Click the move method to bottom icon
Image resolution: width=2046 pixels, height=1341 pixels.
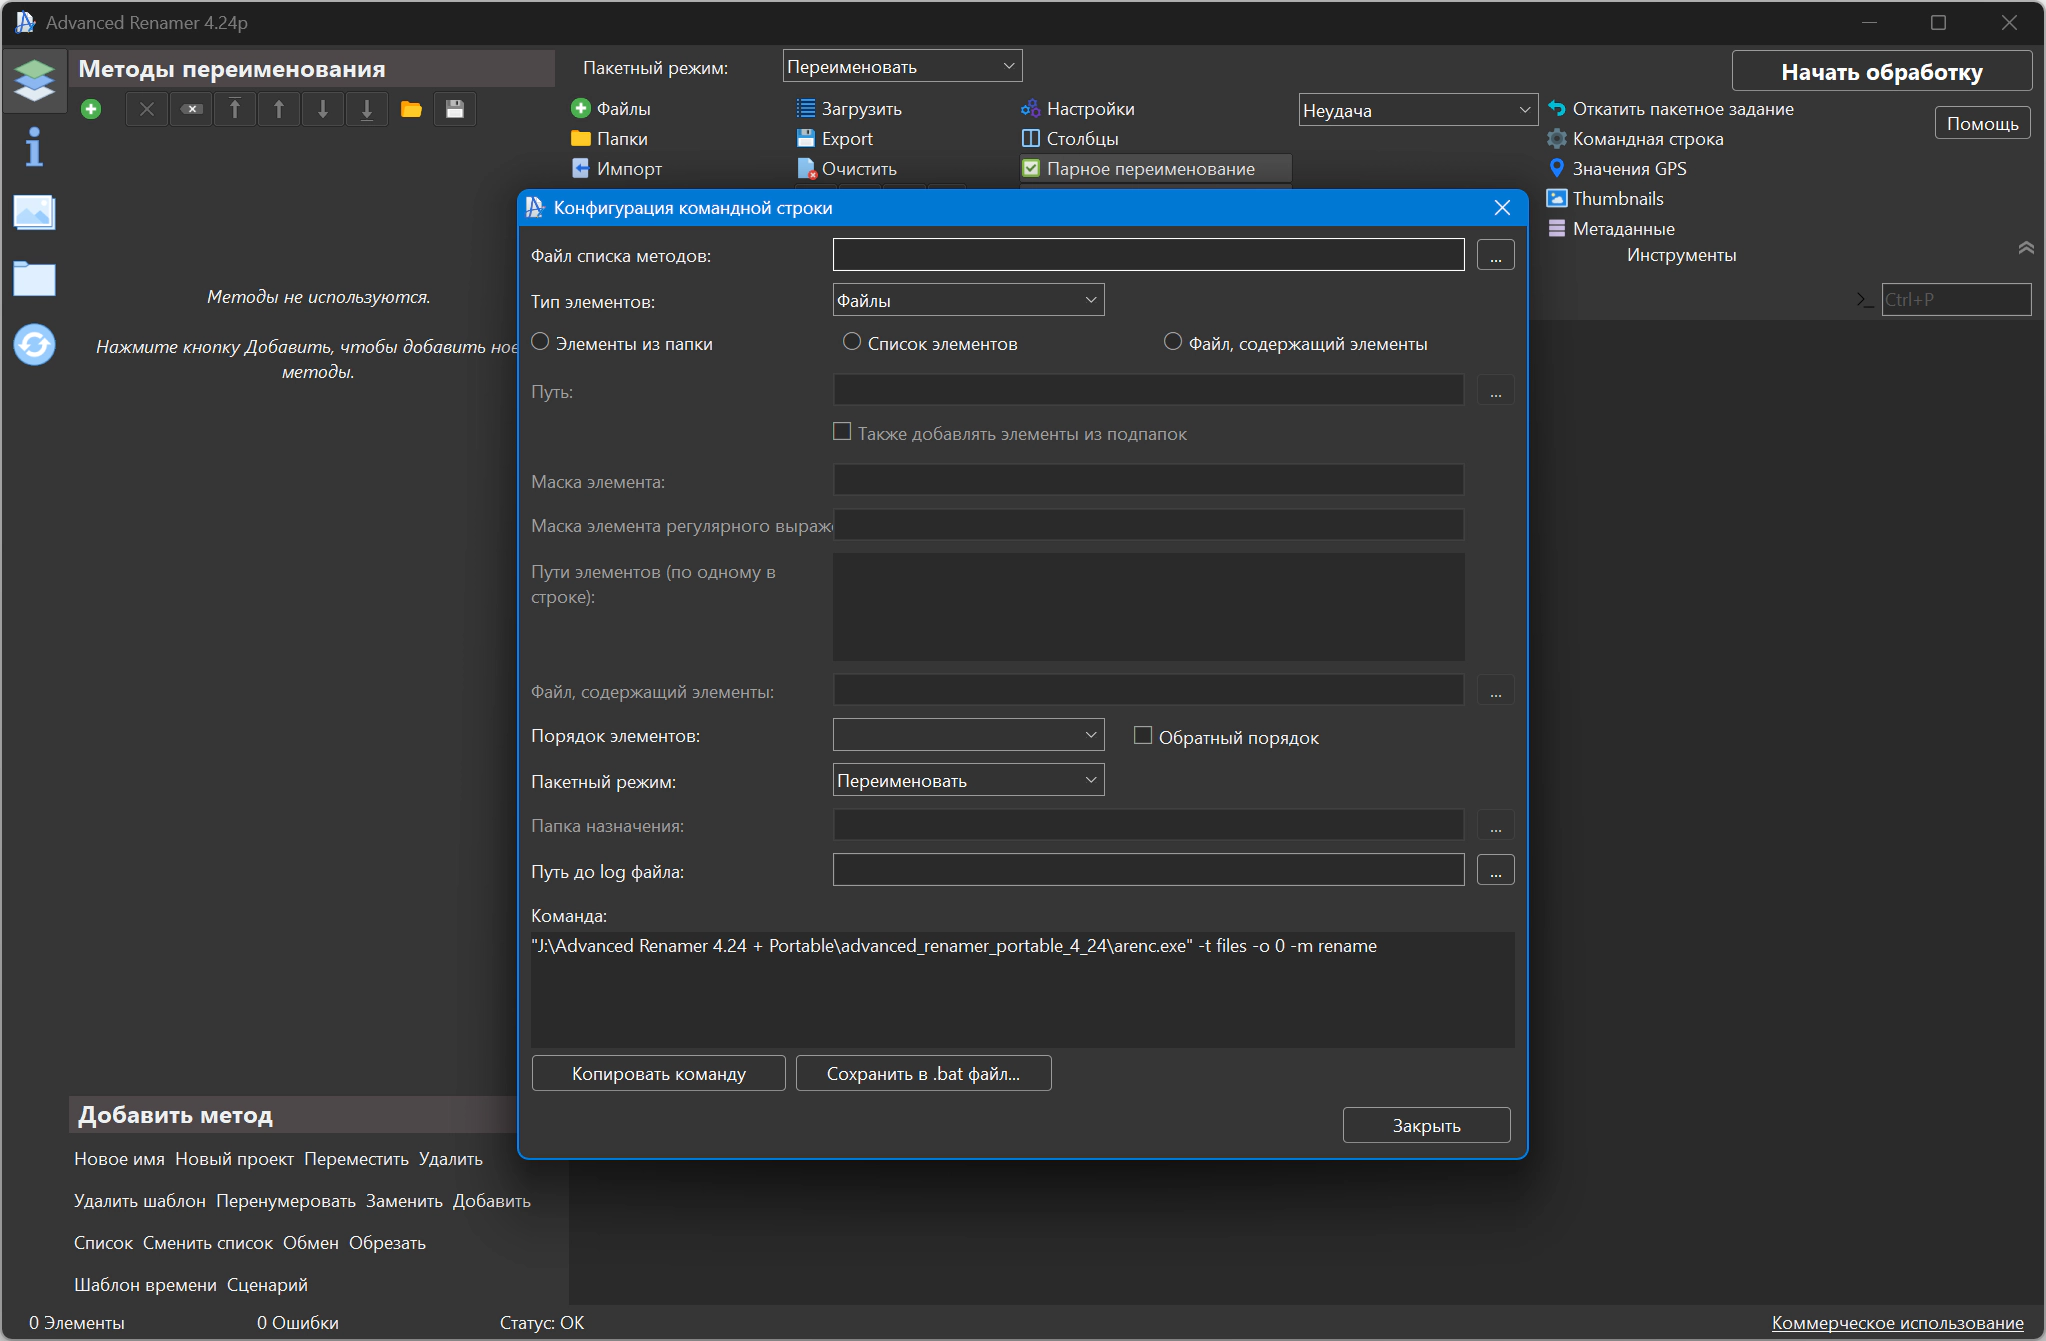point(367,109)
